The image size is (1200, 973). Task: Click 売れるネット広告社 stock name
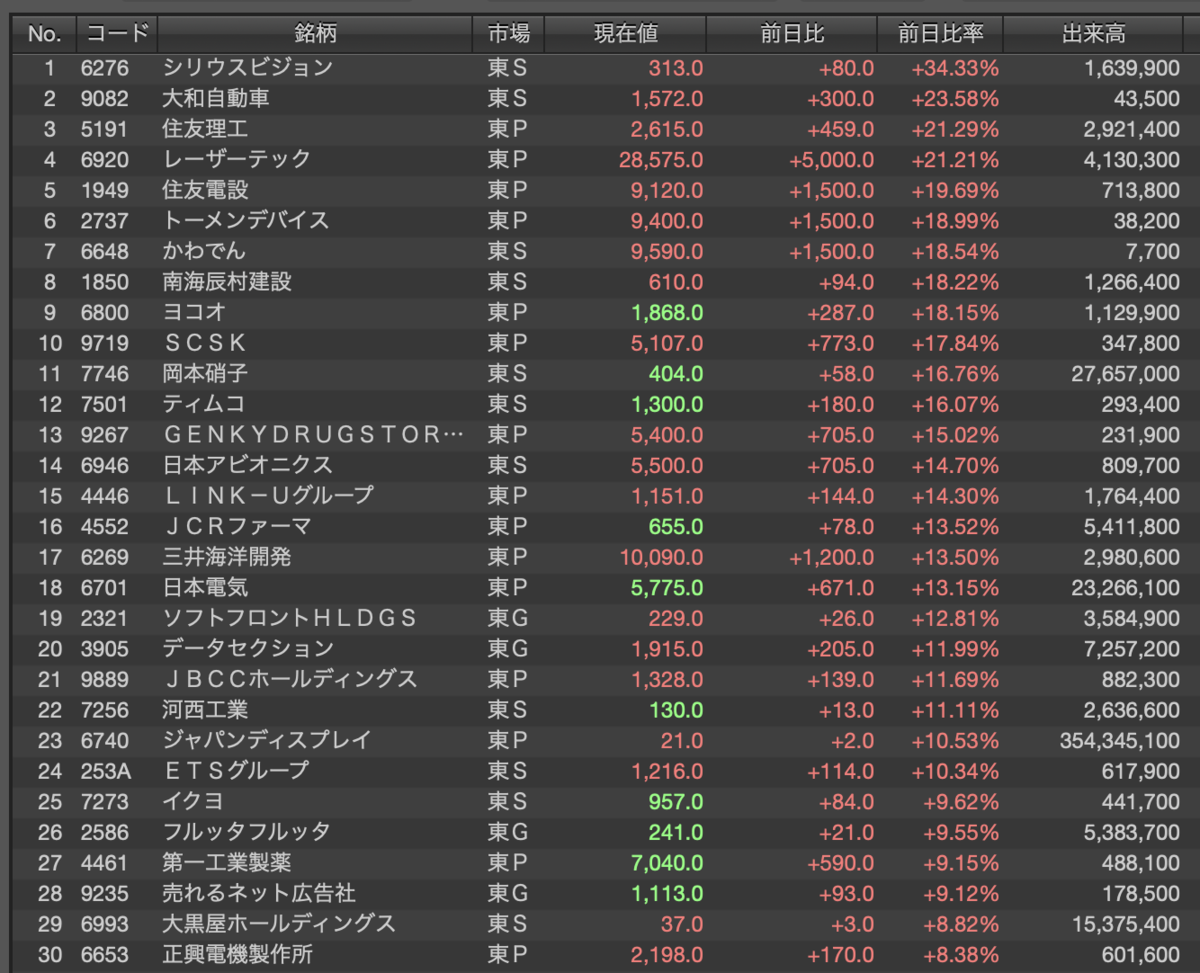pyautogui.click(x=258, y=892)
